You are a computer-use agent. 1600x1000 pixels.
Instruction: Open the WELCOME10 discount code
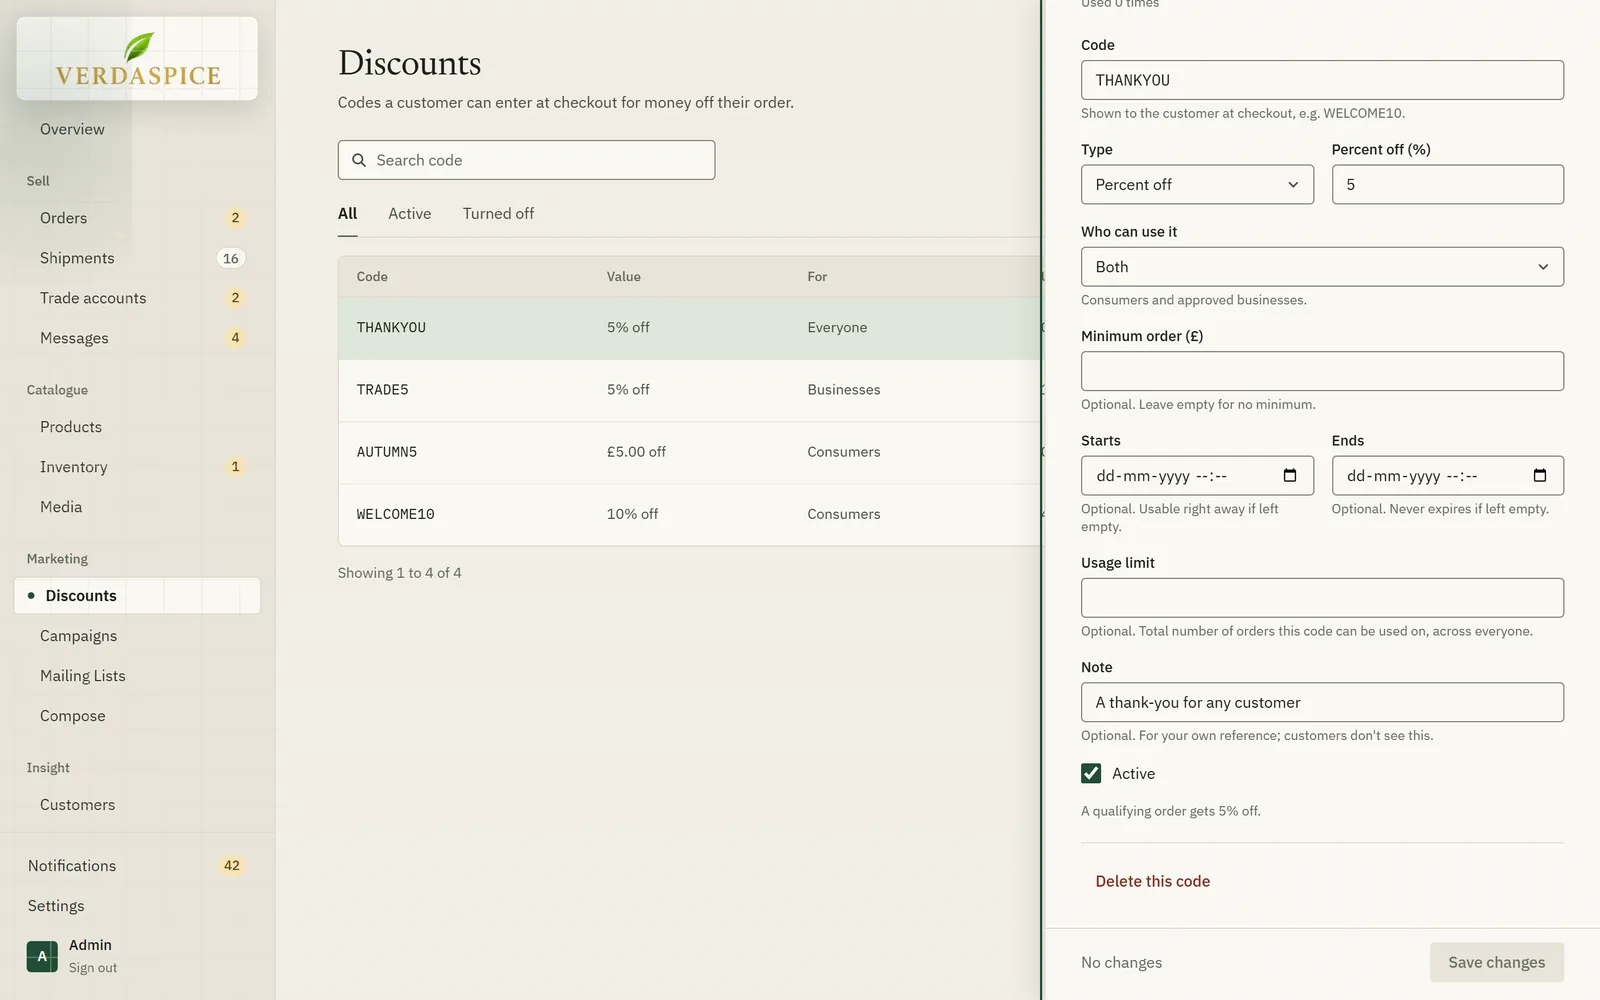pyautogui.click(x=690, y=514)
